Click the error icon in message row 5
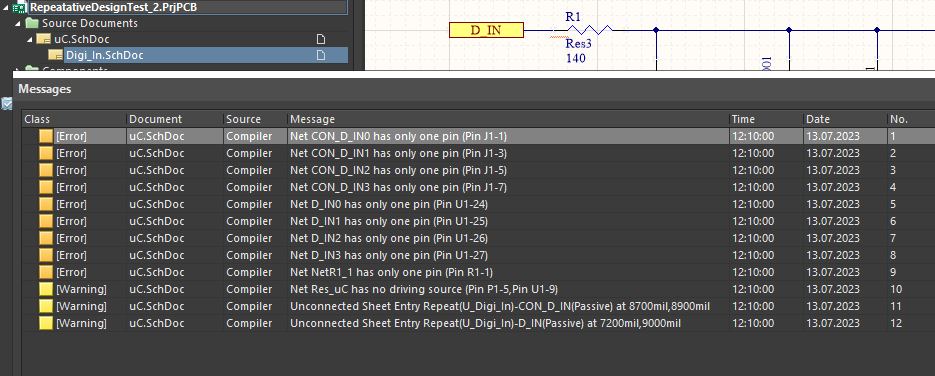Image resolution: width=935 pixels, height=376 pixels. [x=46, y=204]
